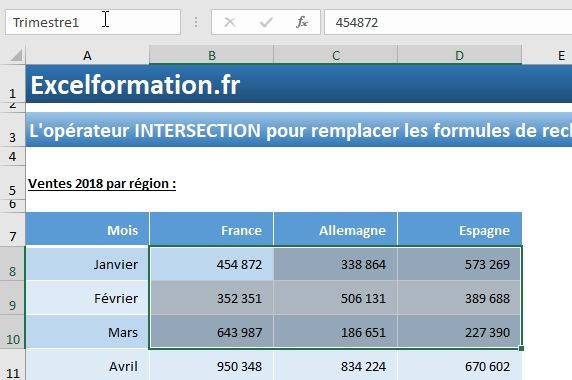Click the L'opérateur INTERSECTION heading cell

point(299,130)
